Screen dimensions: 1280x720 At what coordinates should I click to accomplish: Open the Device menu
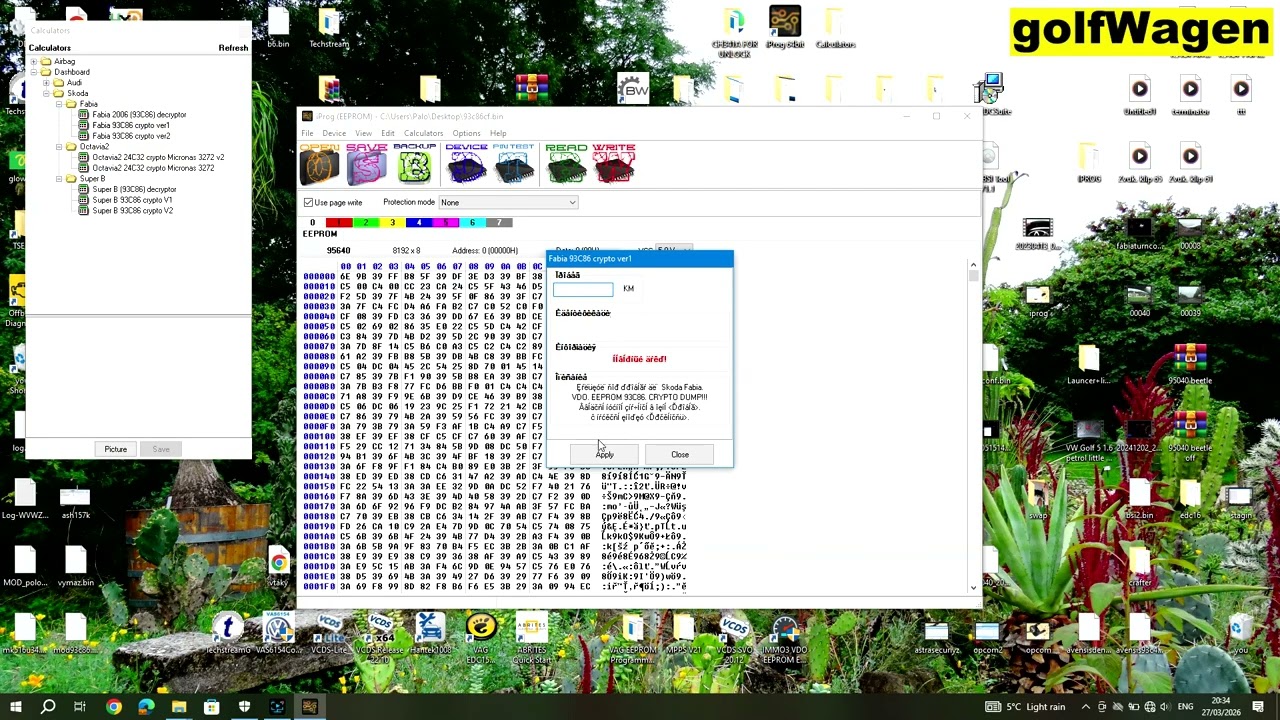pyautogui.click(x=334, y=133)
